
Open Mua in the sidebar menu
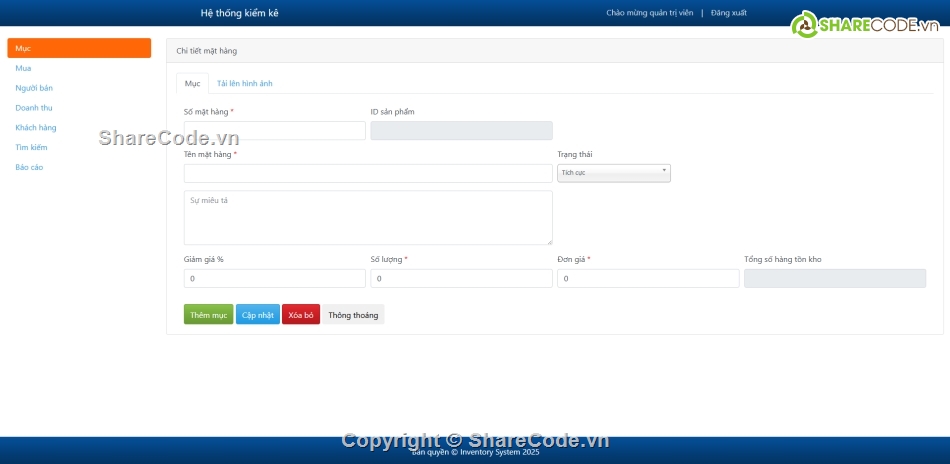tap(23, 68)
